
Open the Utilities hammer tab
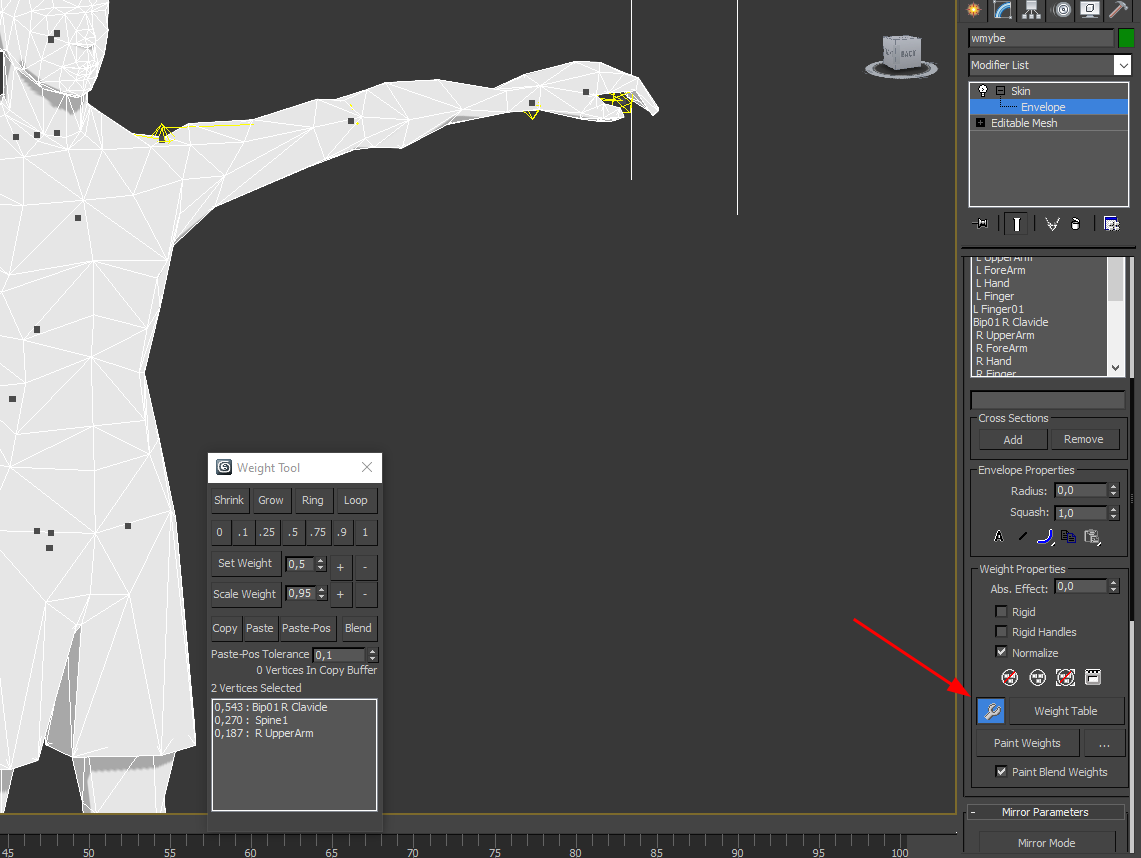[x=1119, y=10]
